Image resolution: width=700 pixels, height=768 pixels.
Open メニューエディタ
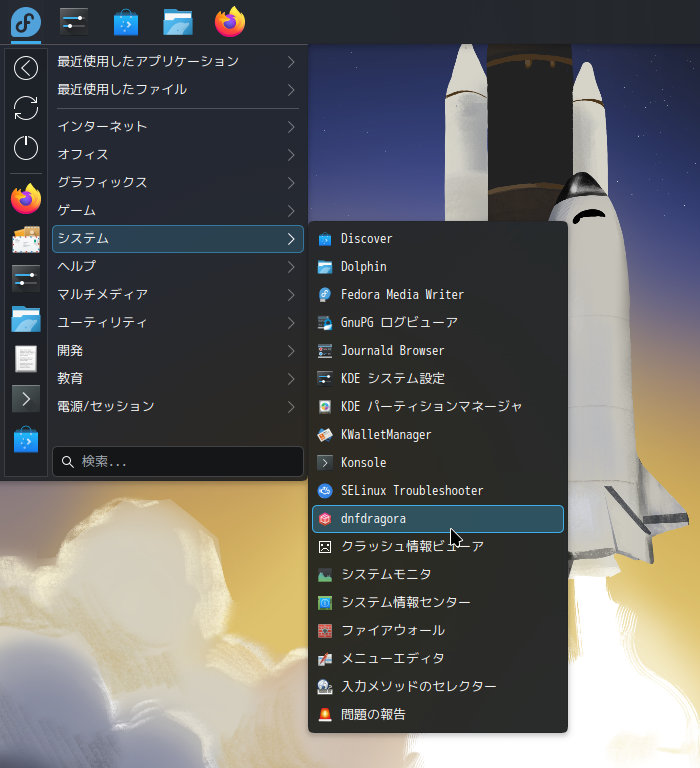438,659
